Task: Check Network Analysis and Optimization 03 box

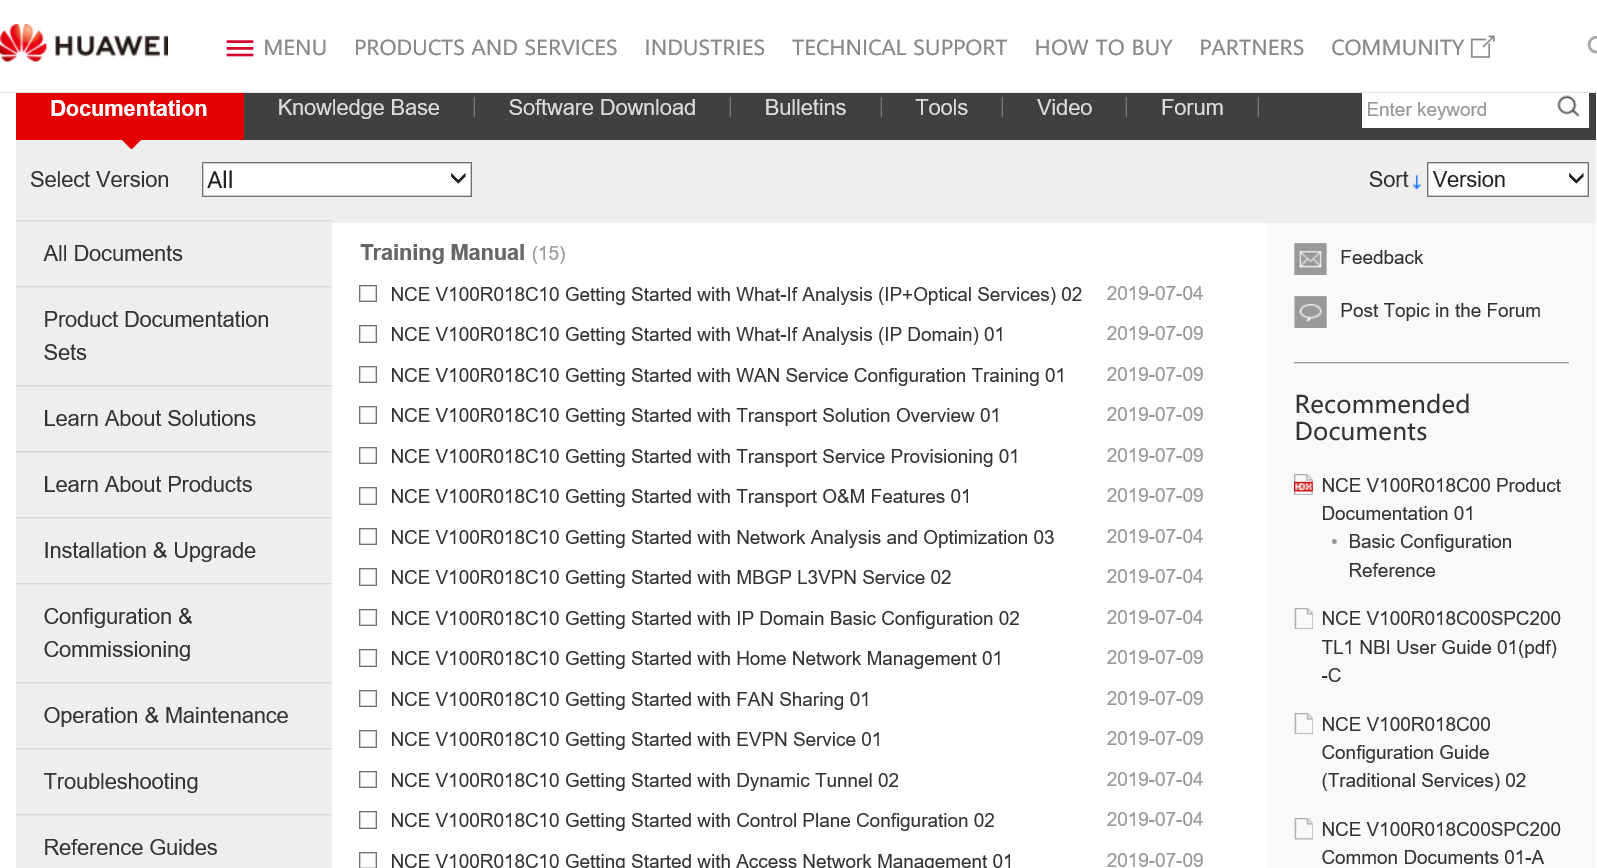Action: pyautogui.click(x=368, y=537)
